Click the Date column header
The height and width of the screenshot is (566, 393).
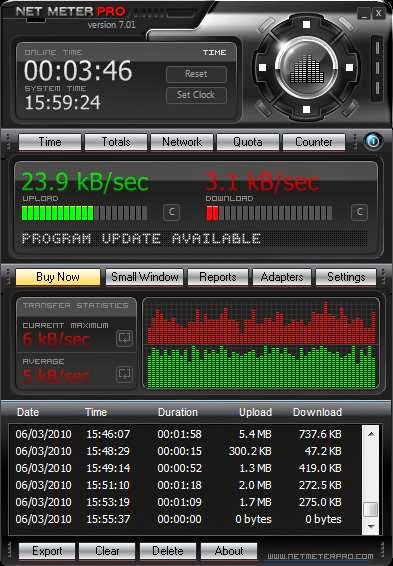[x=28, y=412]
